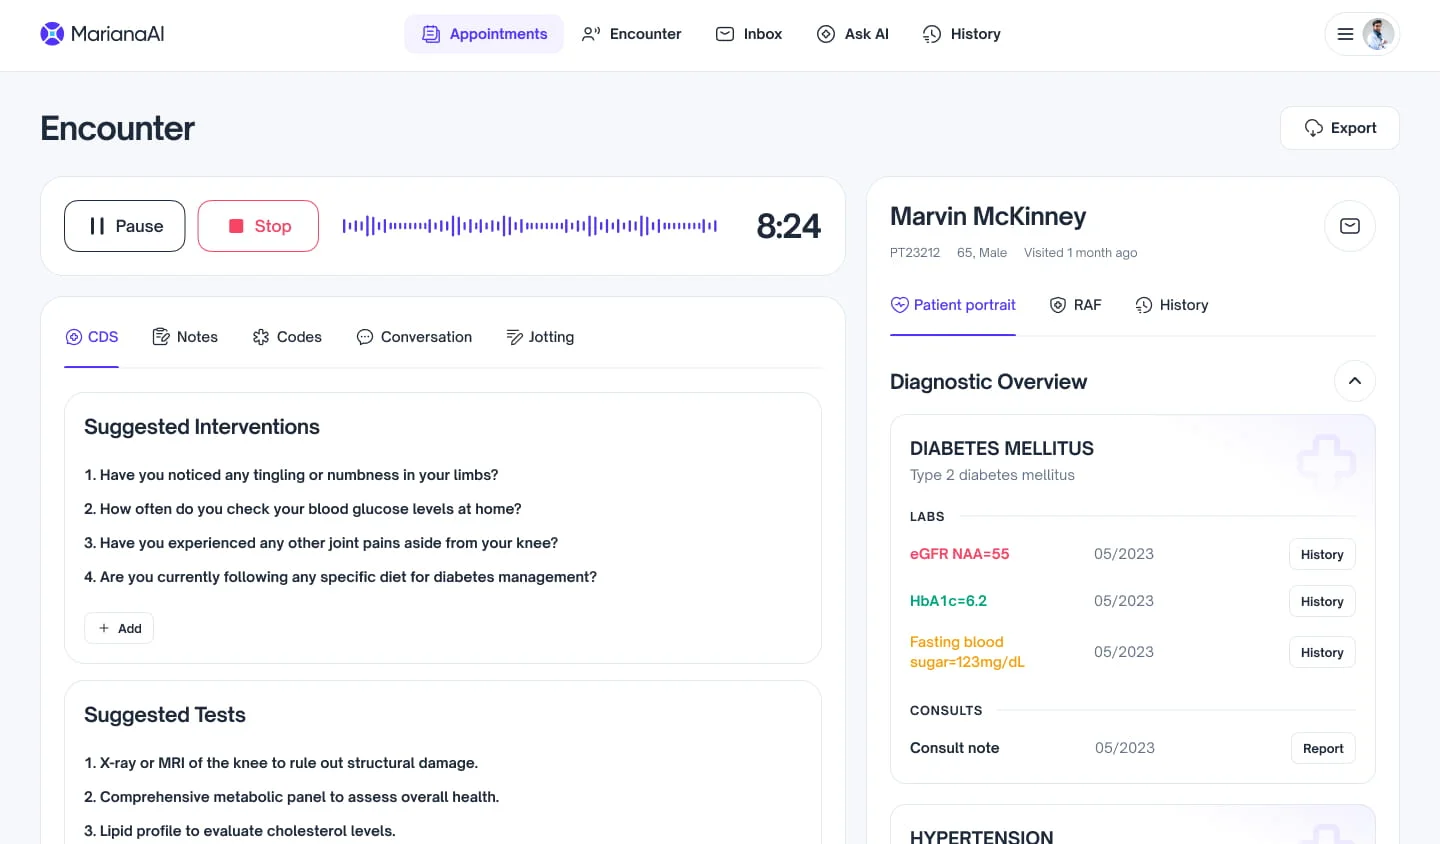1440x844 pixels.
Task: Add a suggested intervention
Action: [x=119, y=628]
